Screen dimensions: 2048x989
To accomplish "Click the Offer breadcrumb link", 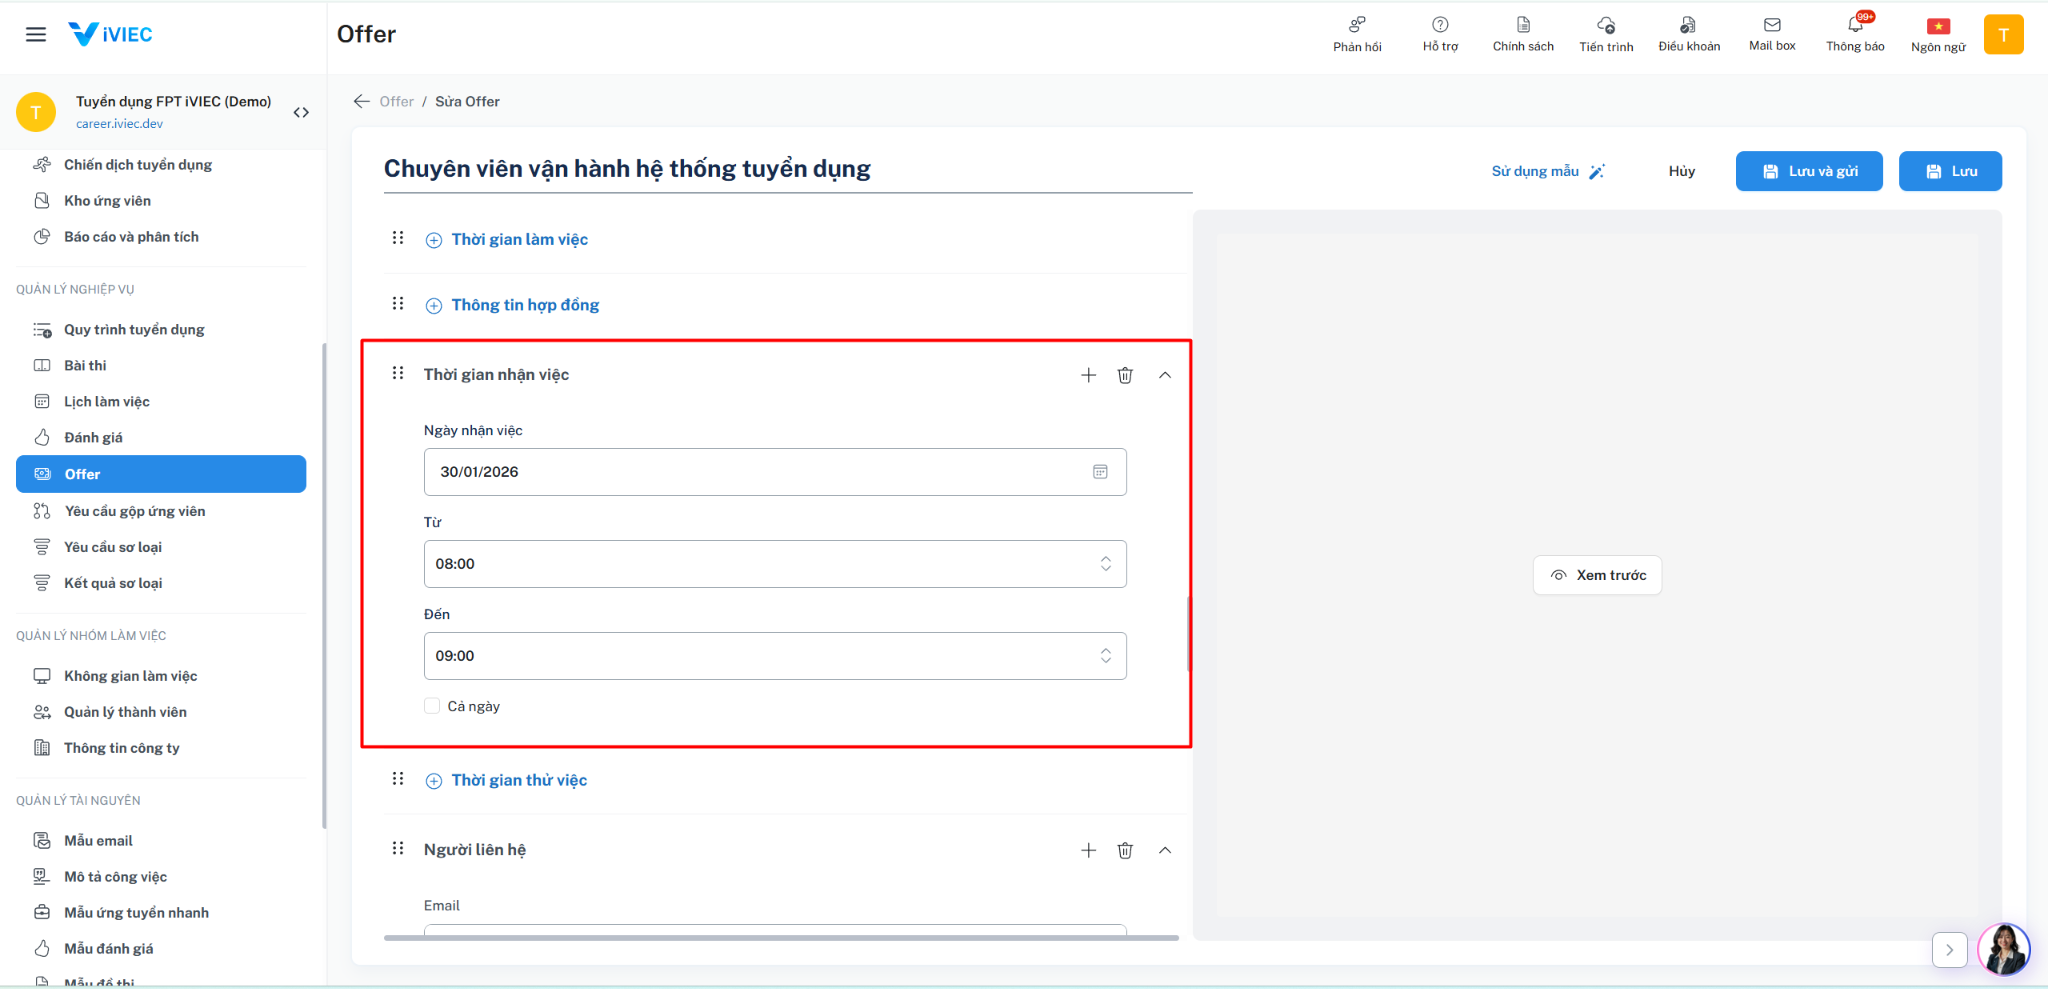I will tap(397, 101).
